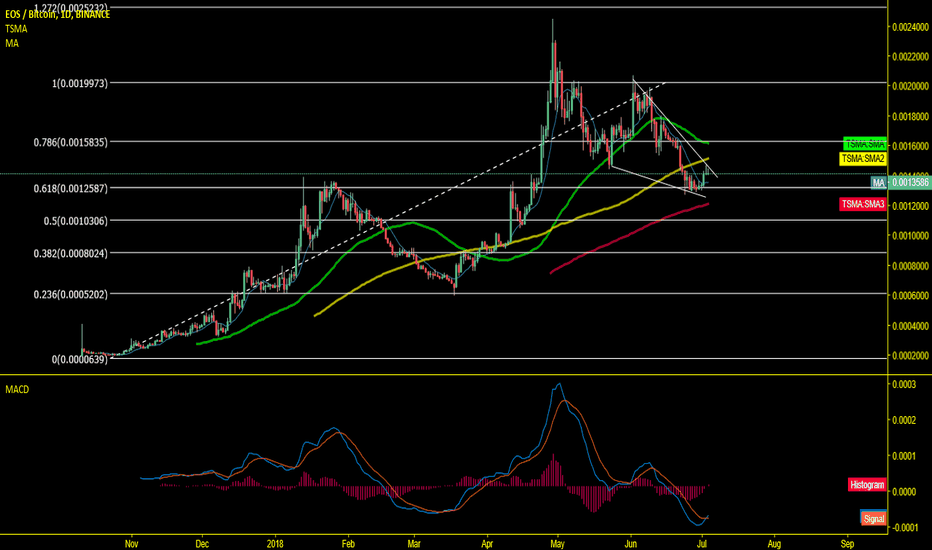Click the Mar date on time axis
This screenshot has height=550, width=932.
coord(414,543)
